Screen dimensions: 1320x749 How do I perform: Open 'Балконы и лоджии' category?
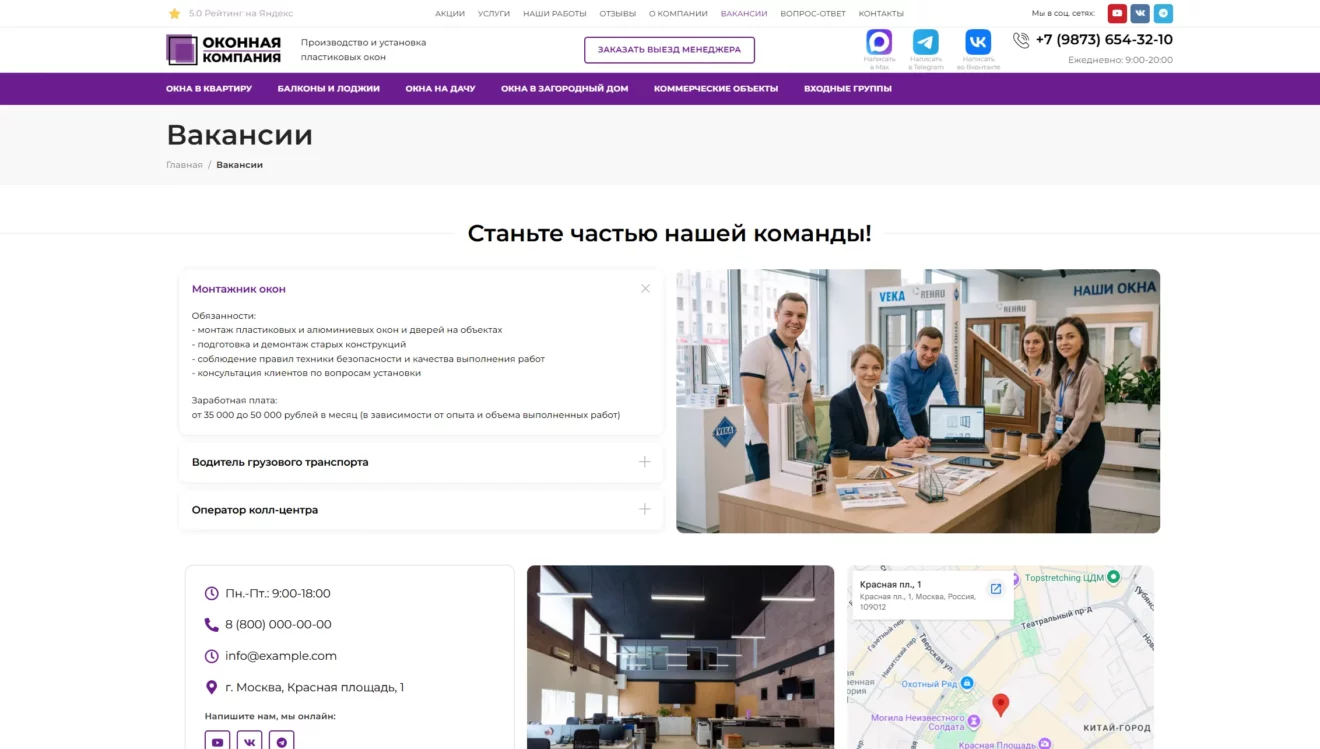329,88
